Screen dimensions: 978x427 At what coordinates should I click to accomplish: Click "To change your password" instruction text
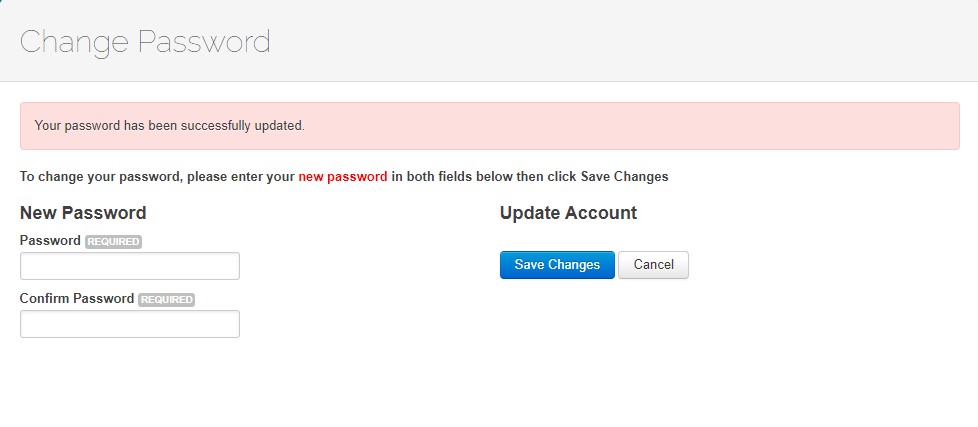click(100, 177)
